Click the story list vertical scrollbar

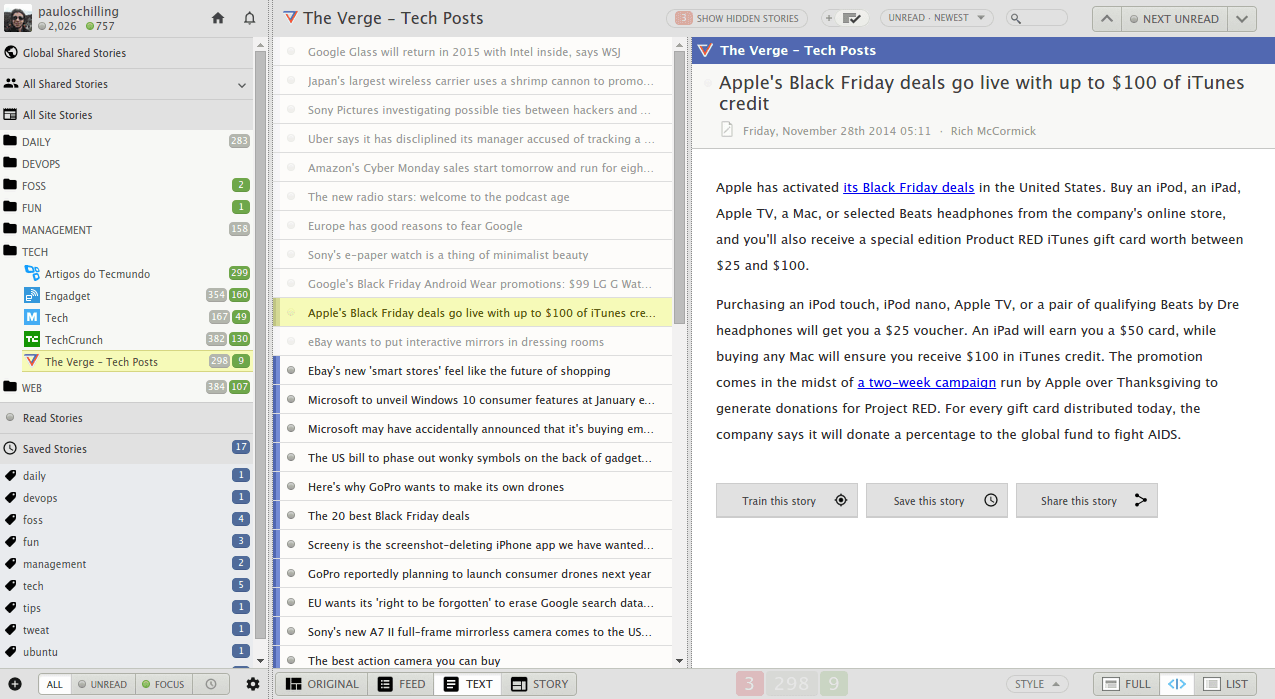tap(680, 200)
